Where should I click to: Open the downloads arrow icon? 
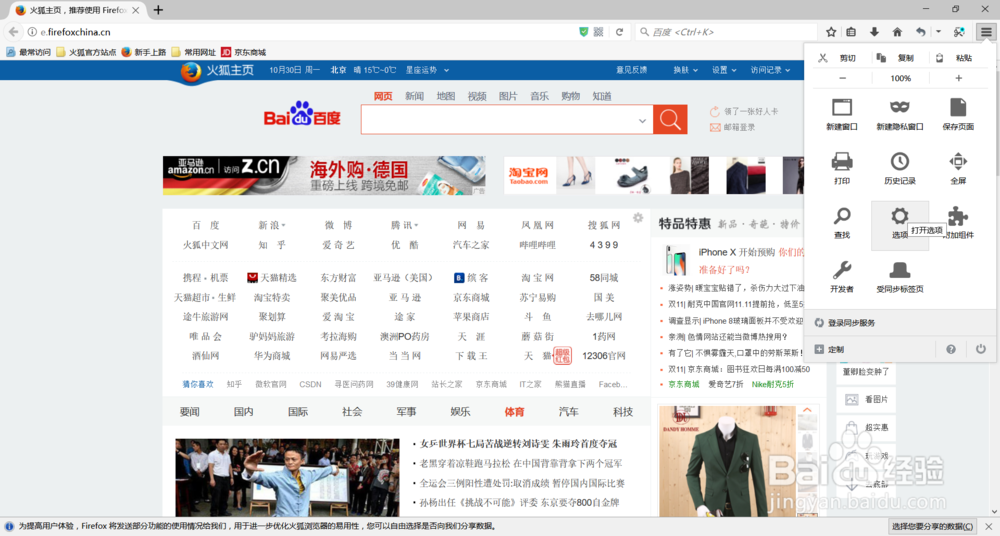874,32
